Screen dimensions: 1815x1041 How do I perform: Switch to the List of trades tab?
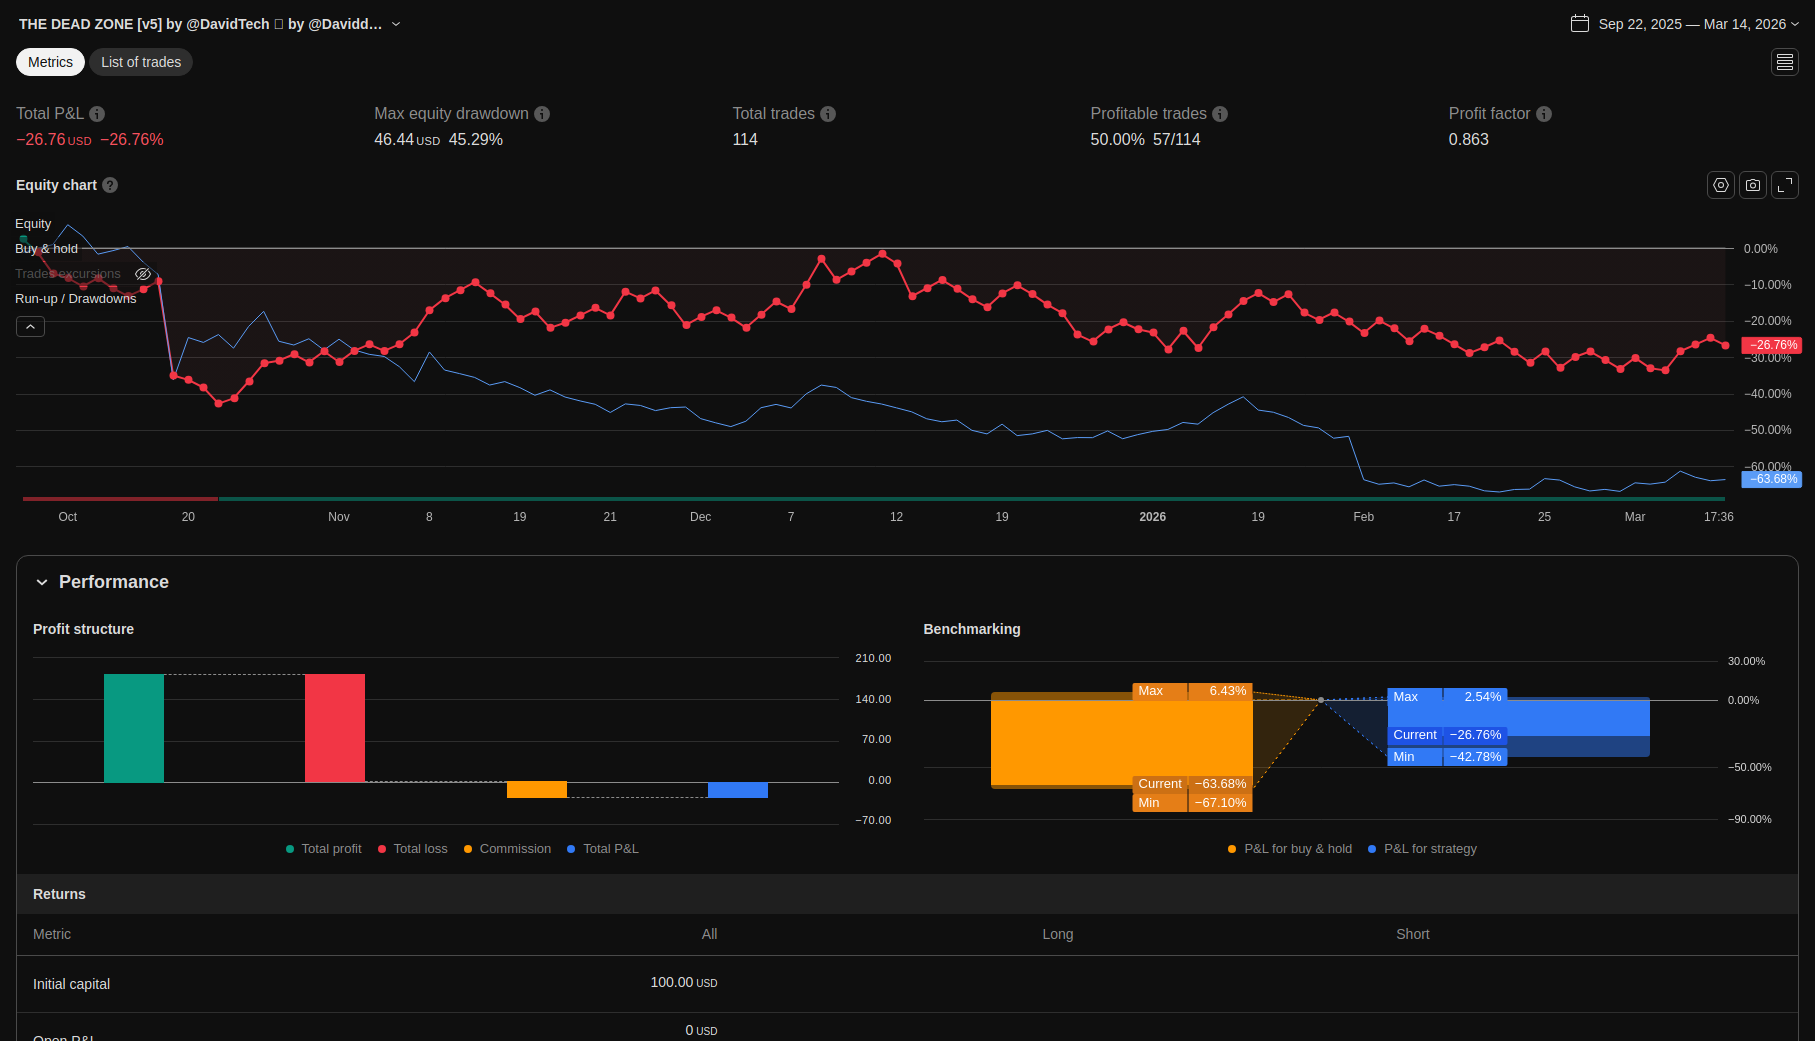[141, 62]
